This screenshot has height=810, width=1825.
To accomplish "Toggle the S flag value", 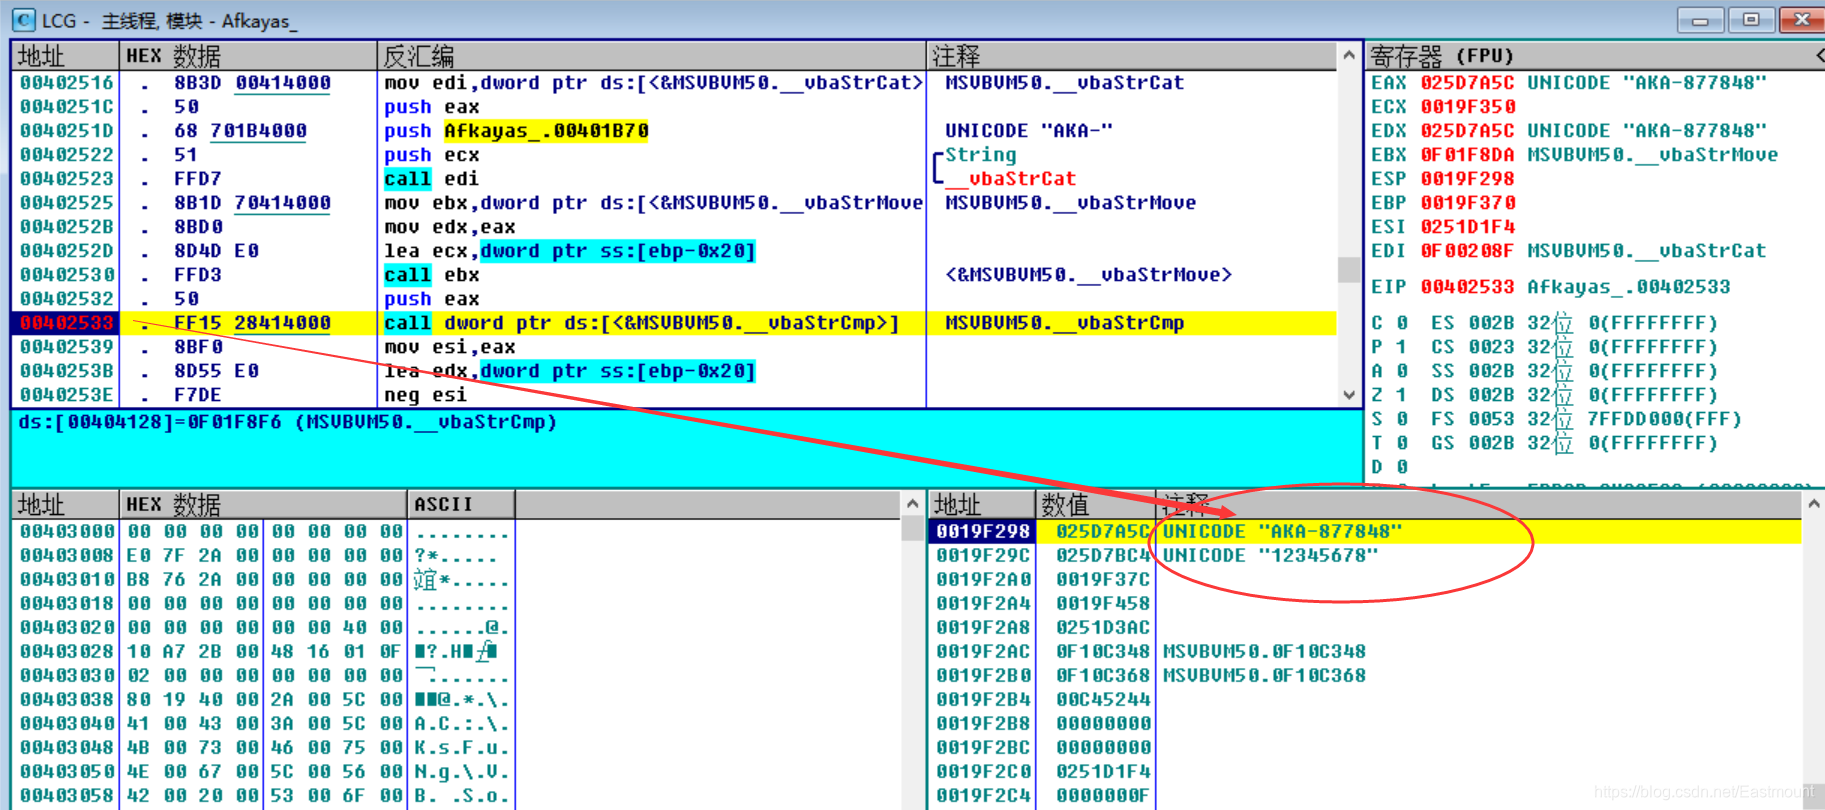I will [x=1402, y=419].
